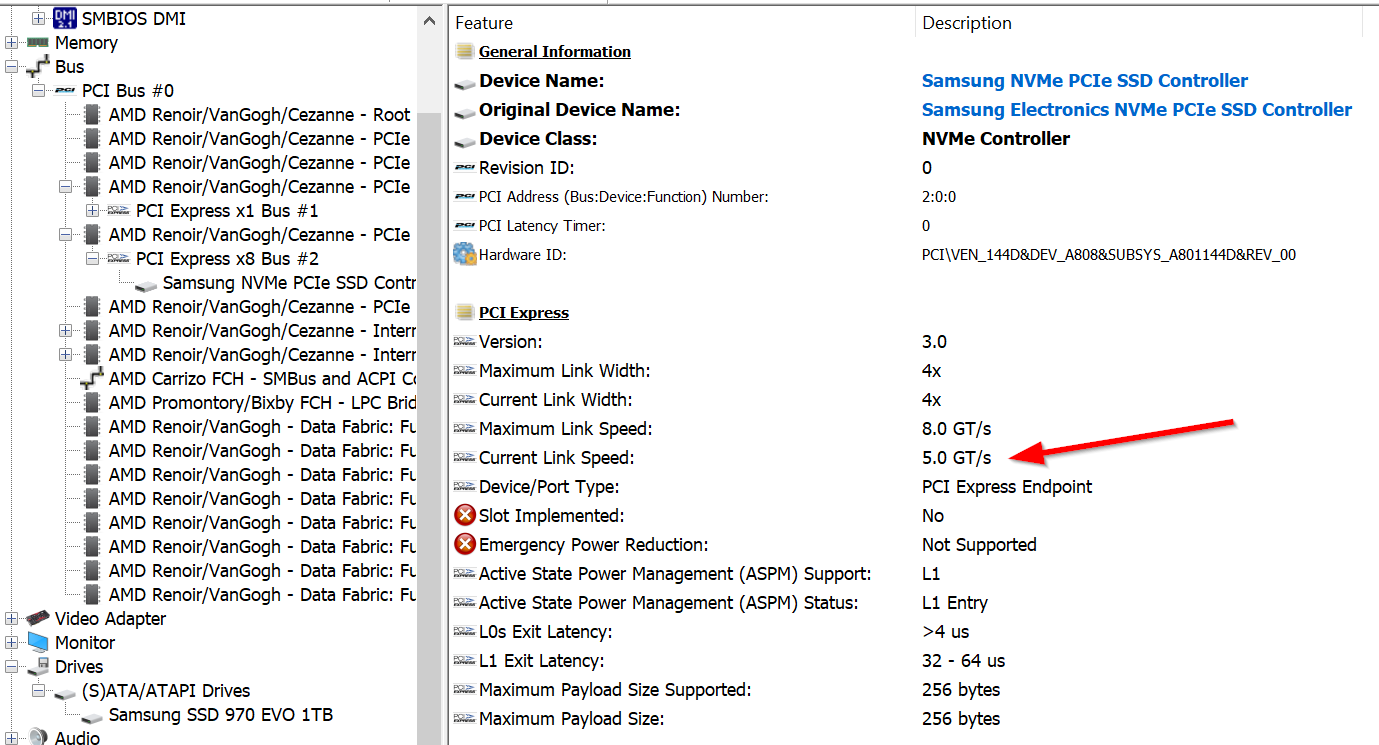The height and width of the screenshot is (745, 1379).
Task: Collapse the Bus tree node
Action: tap(12, 67)
